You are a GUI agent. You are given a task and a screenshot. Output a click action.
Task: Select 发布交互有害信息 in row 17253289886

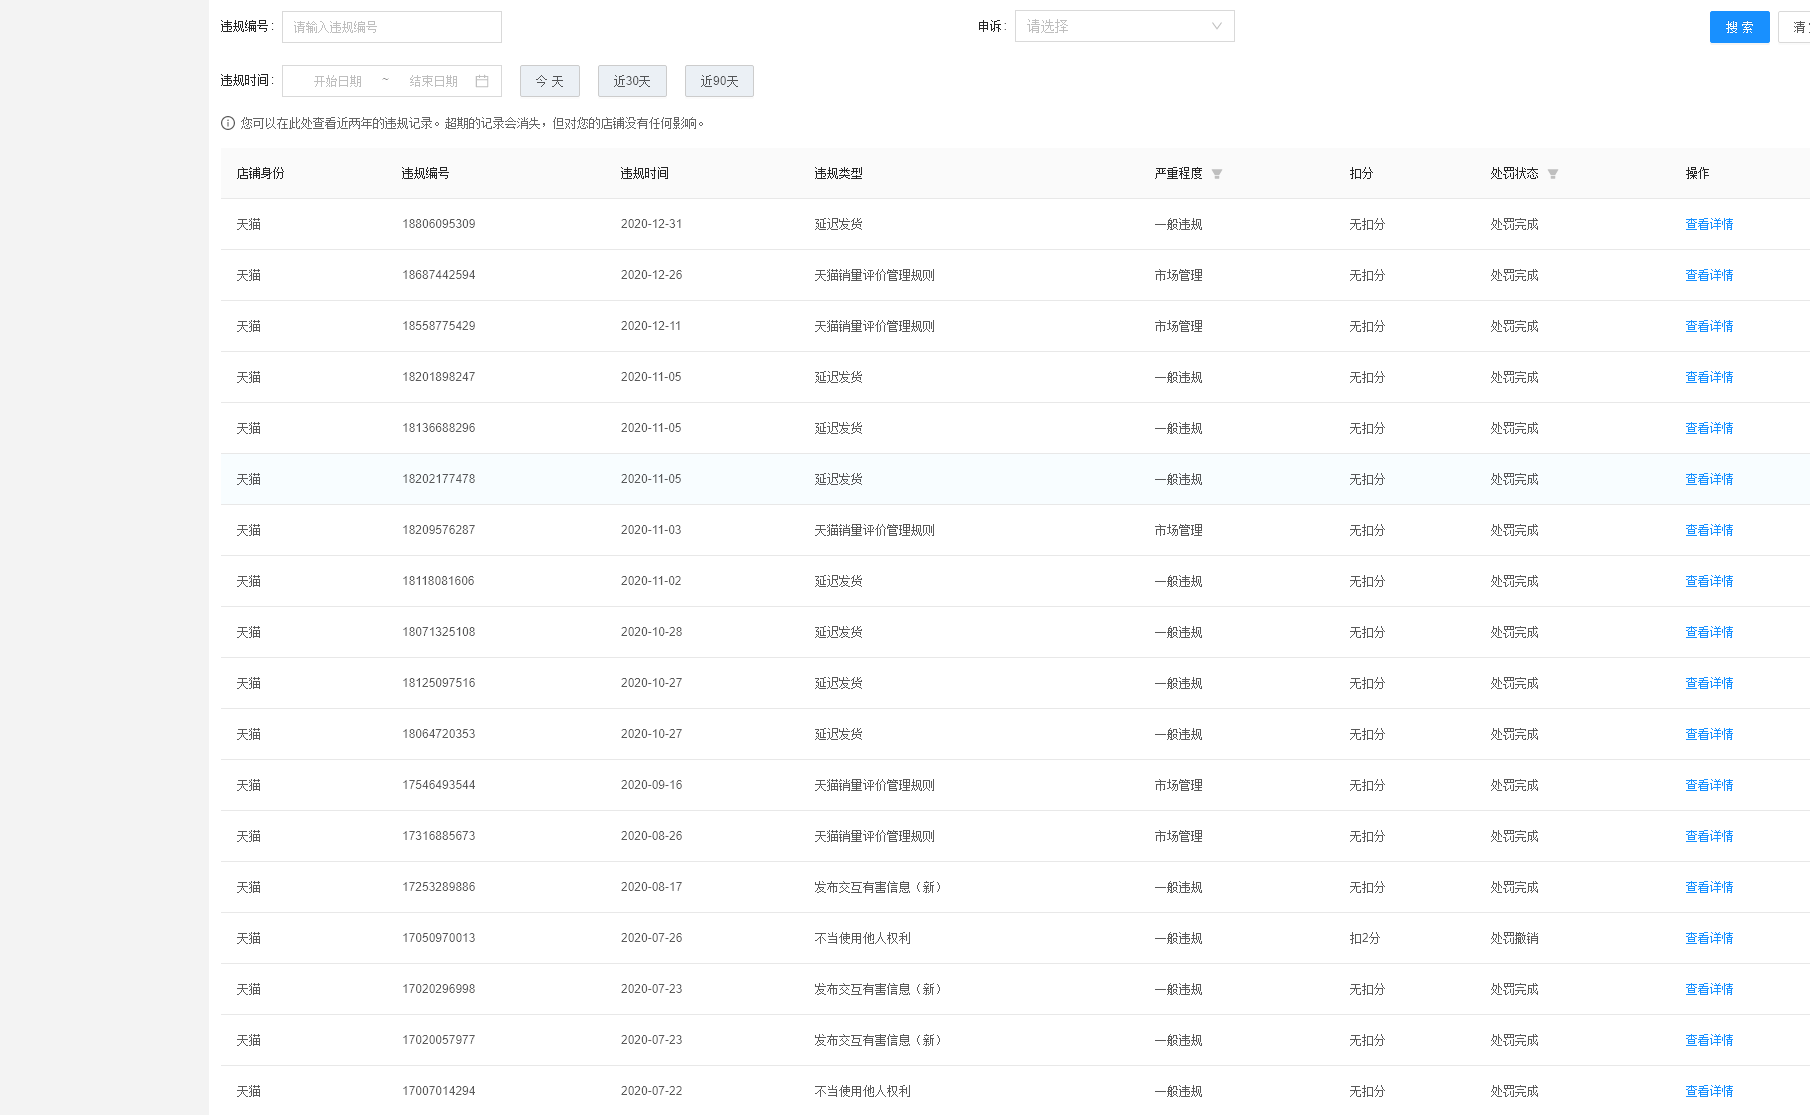click(x=878, y=887)
